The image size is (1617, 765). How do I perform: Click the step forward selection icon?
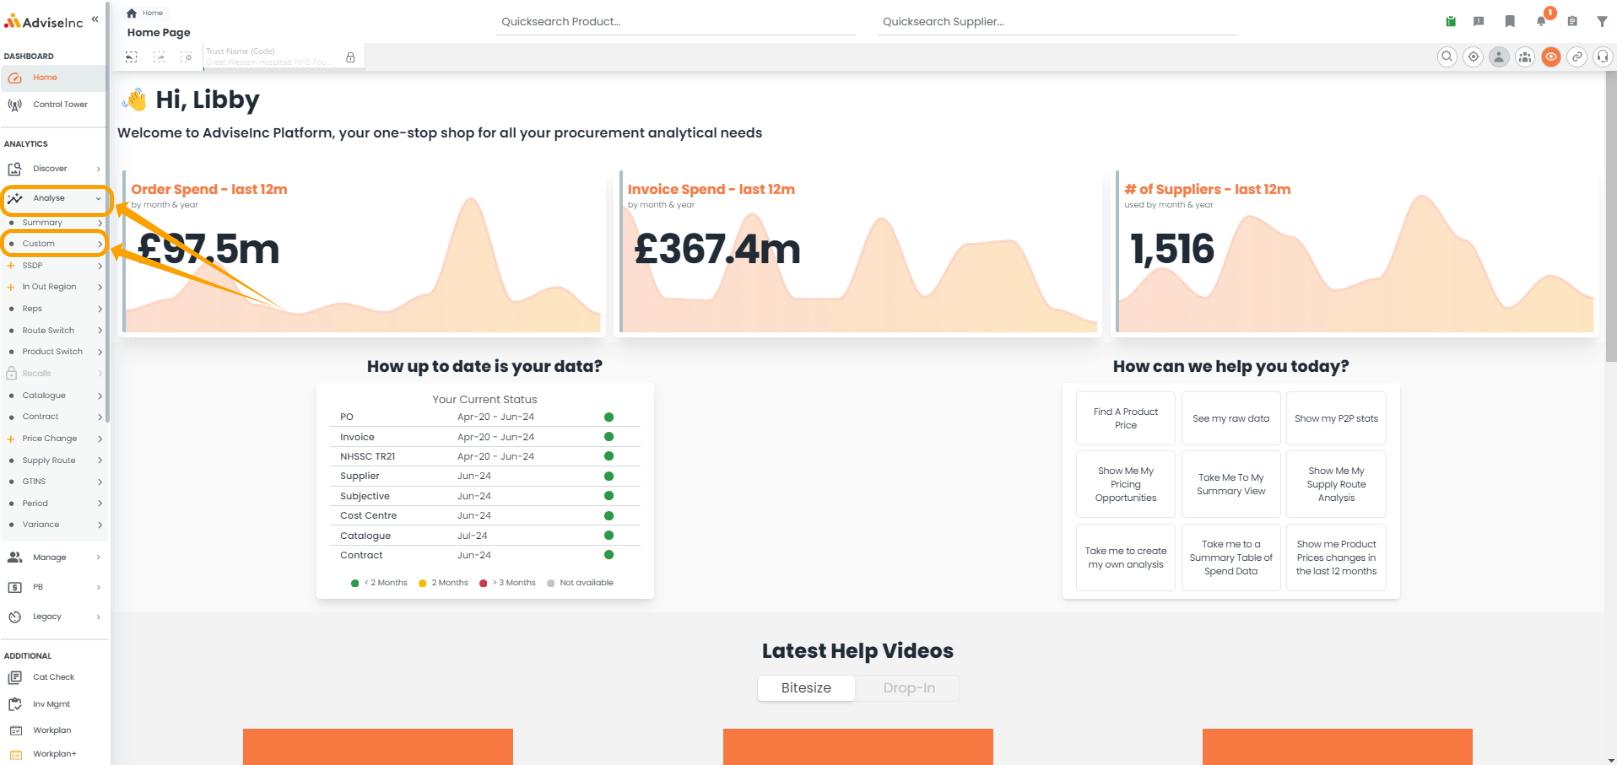tap(159, 57)
